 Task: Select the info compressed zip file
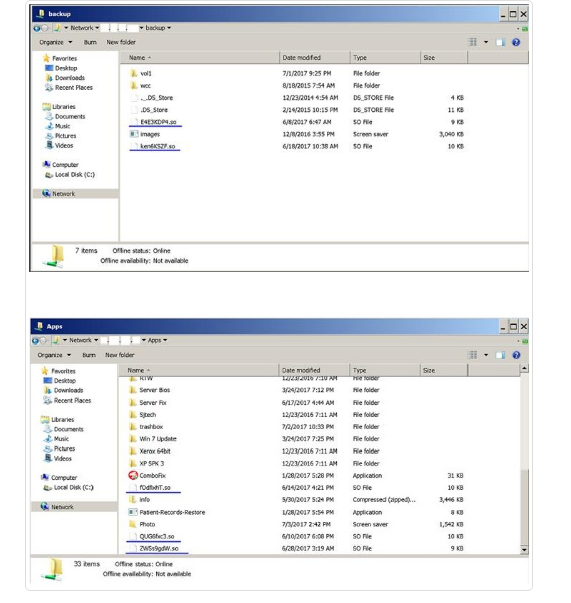140,500
